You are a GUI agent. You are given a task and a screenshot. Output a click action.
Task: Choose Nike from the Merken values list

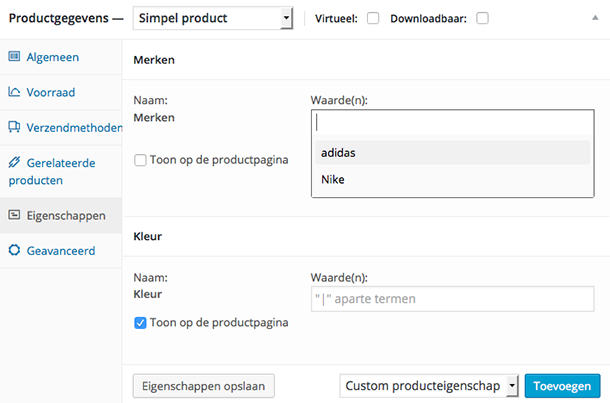click(x=452, y=179)
